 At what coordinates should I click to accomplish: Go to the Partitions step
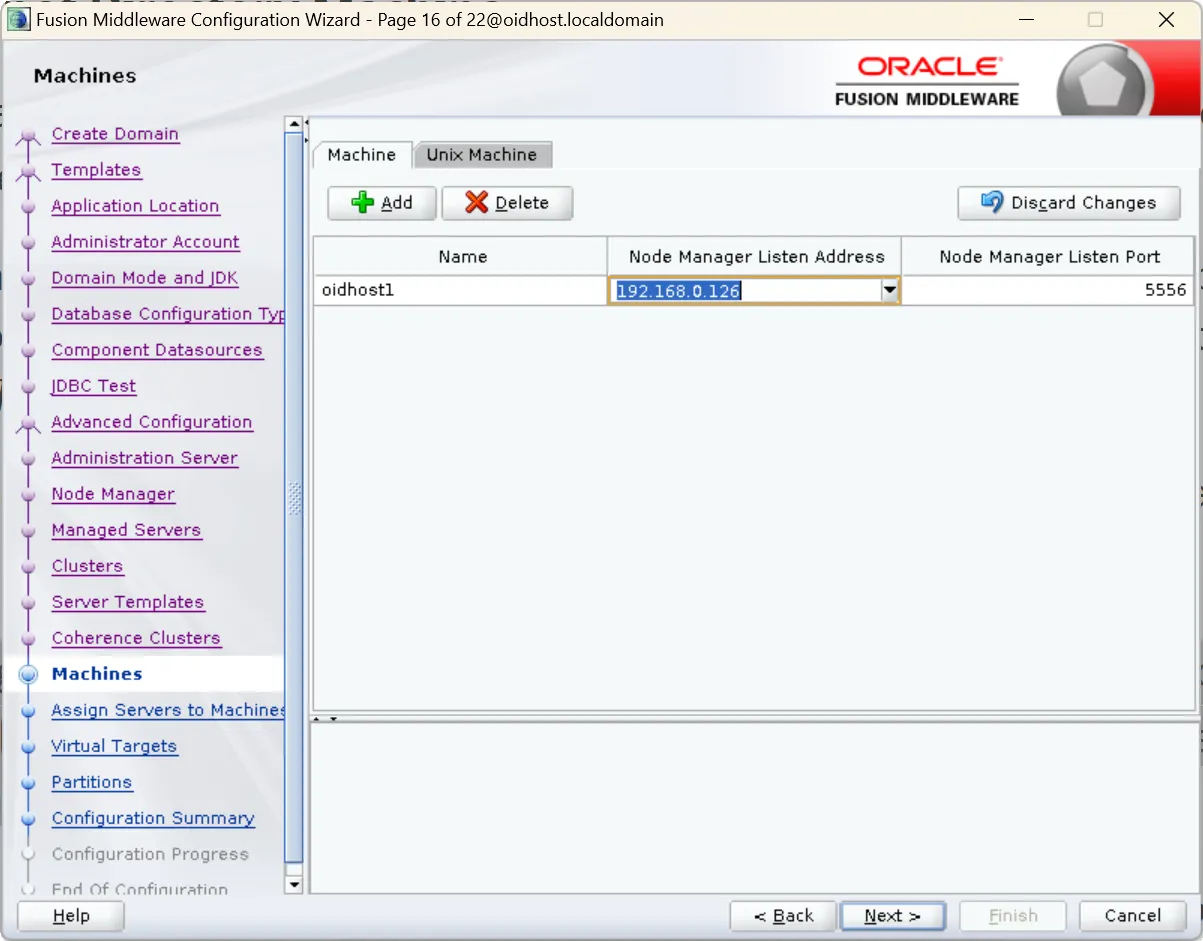92,782
